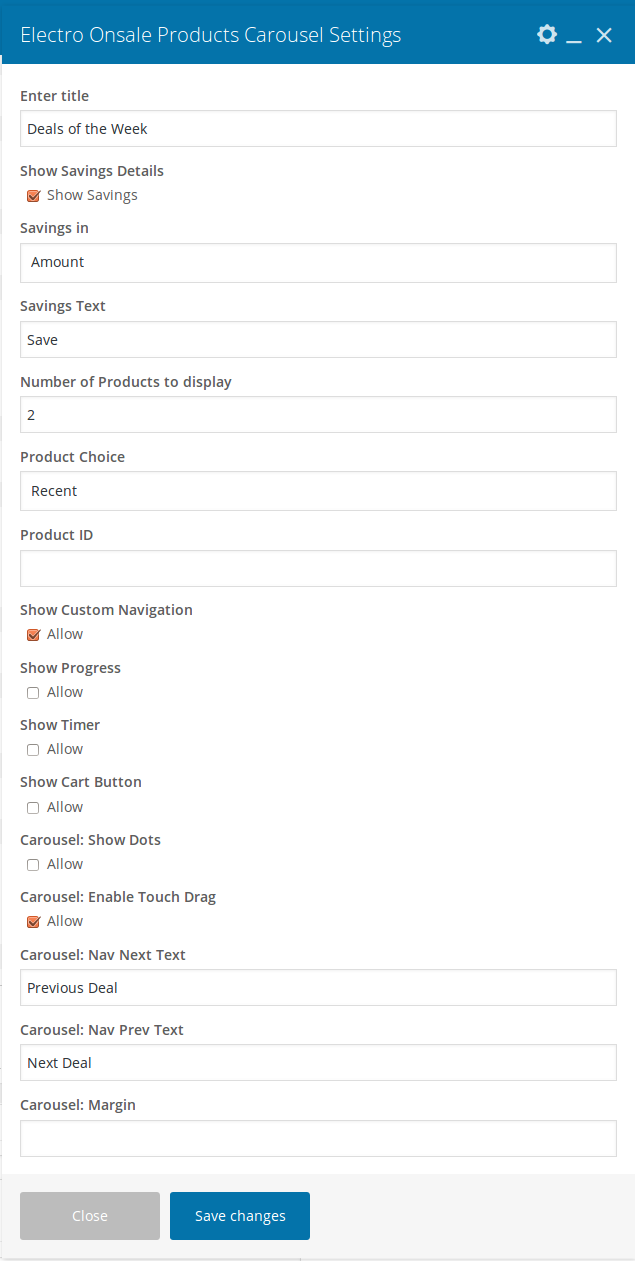Untick Carousel: Enable Touch Drag checkbox
This screenshot has width=635, height=1261.
click(33, 922)
